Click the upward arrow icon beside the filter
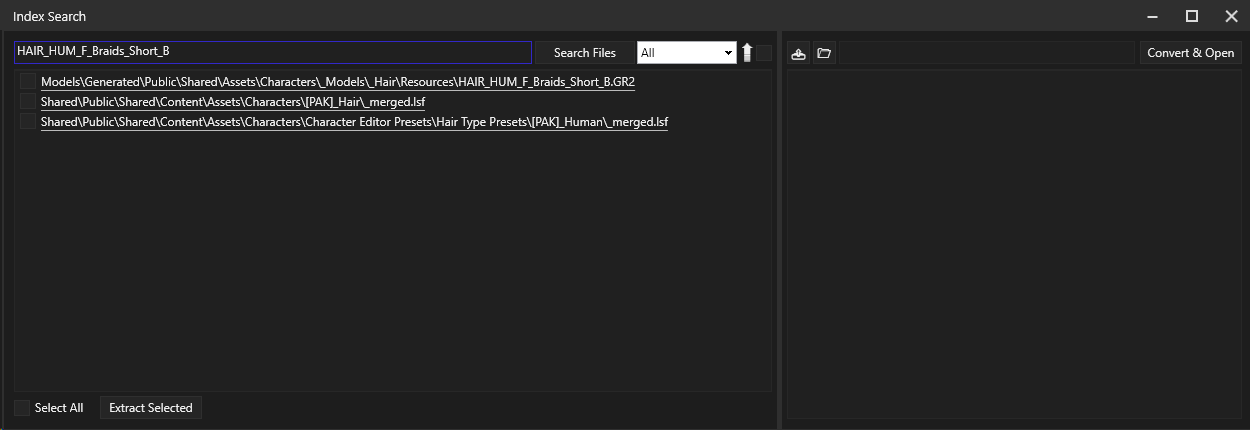The height and width of the screenshot is (430, 1250). [x=746, y=53]
